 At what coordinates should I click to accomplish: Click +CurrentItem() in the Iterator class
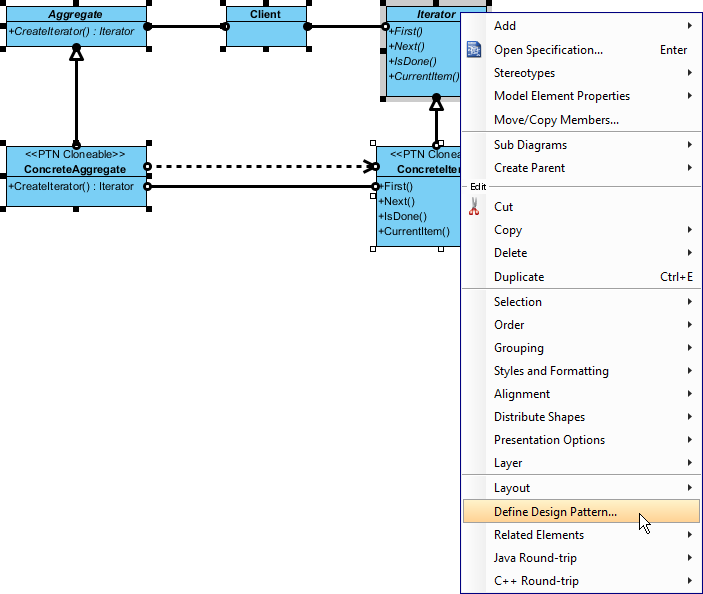pyautogui.click(x=424, y=76)
